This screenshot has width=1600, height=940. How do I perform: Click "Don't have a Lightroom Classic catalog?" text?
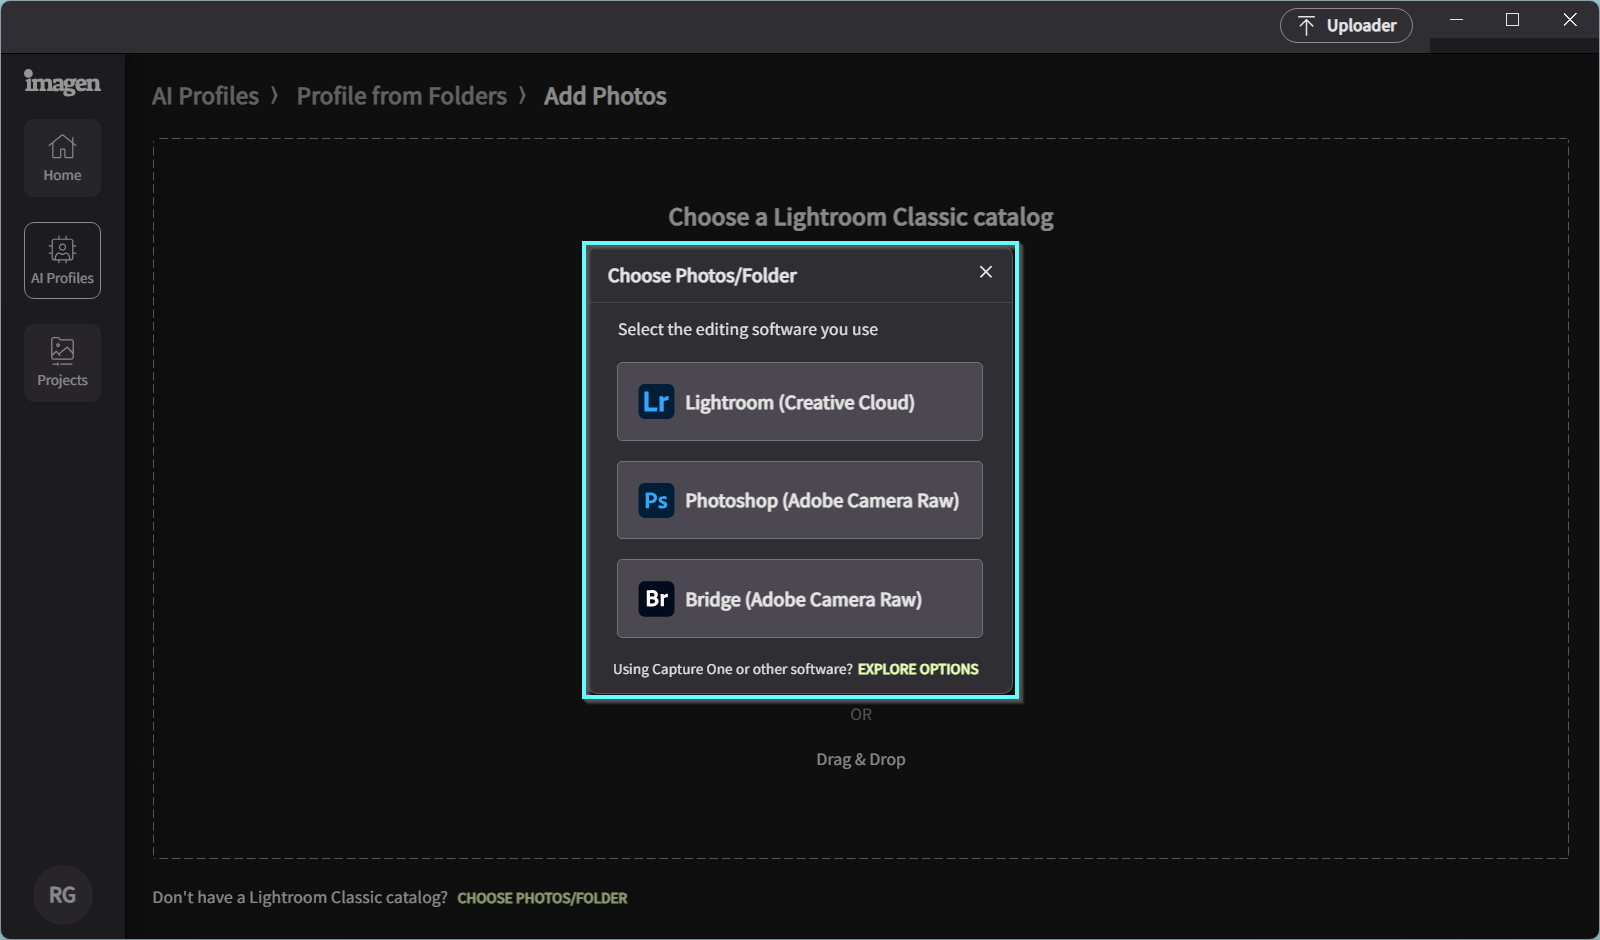[300, 897]
